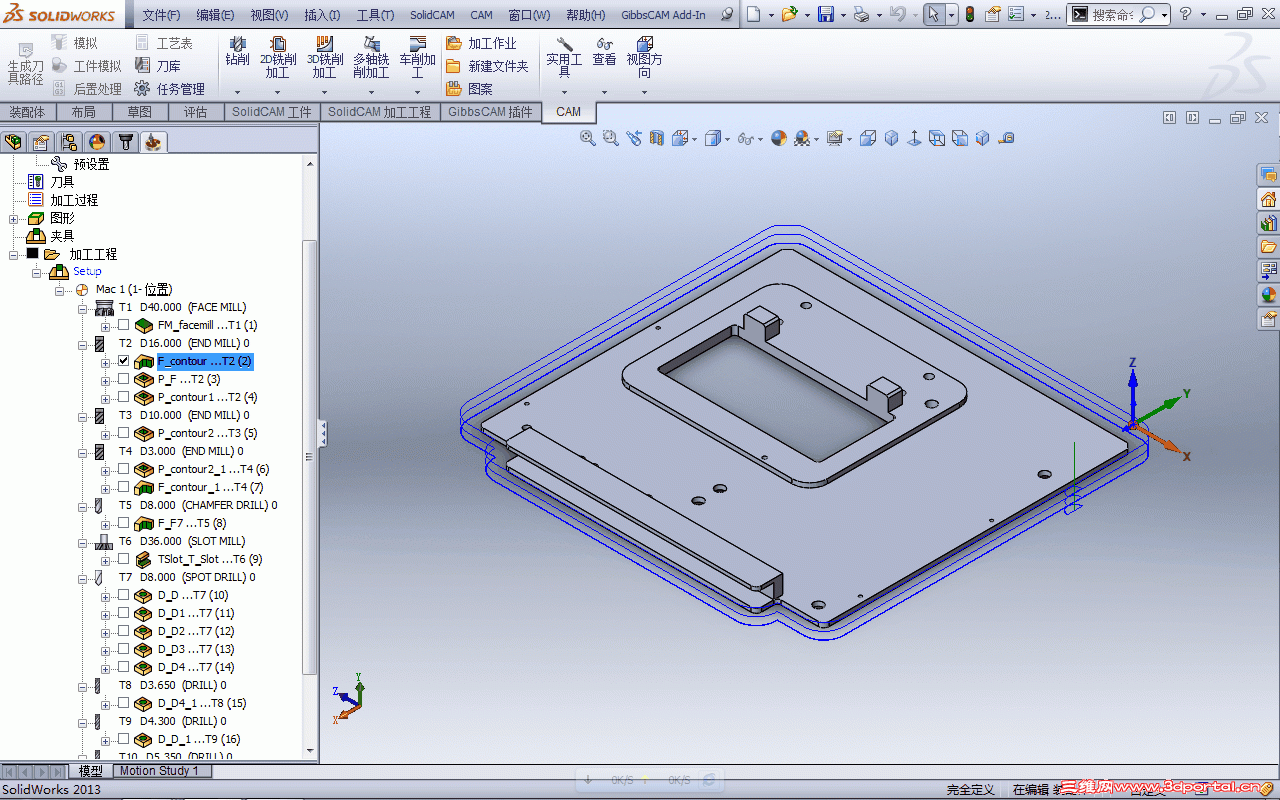This screenshot has width=1280, height=800.
Task: Uncheck the F_contour T2 (2) checkbox
Action: click(x=123, y=361)
